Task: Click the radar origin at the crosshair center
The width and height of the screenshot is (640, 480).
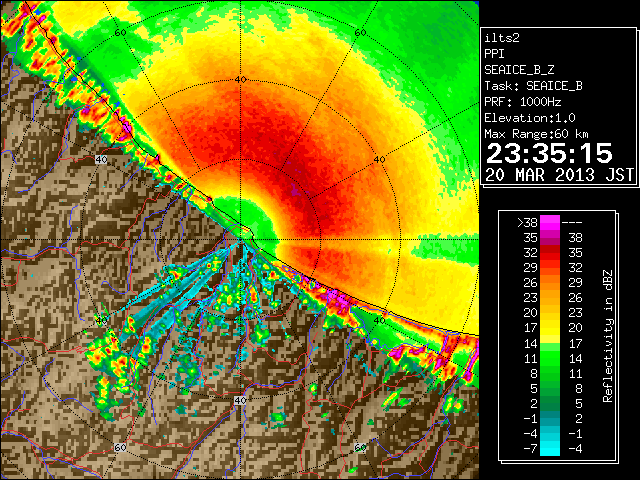Action: tap(241, 240)
